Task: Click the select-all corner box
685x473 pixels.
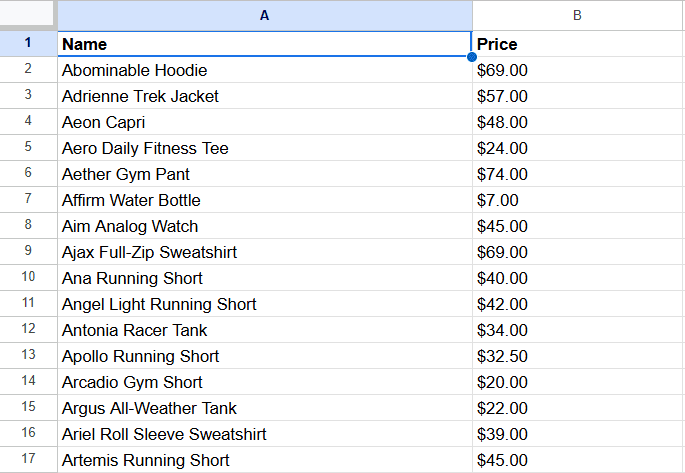Action: 28,14
